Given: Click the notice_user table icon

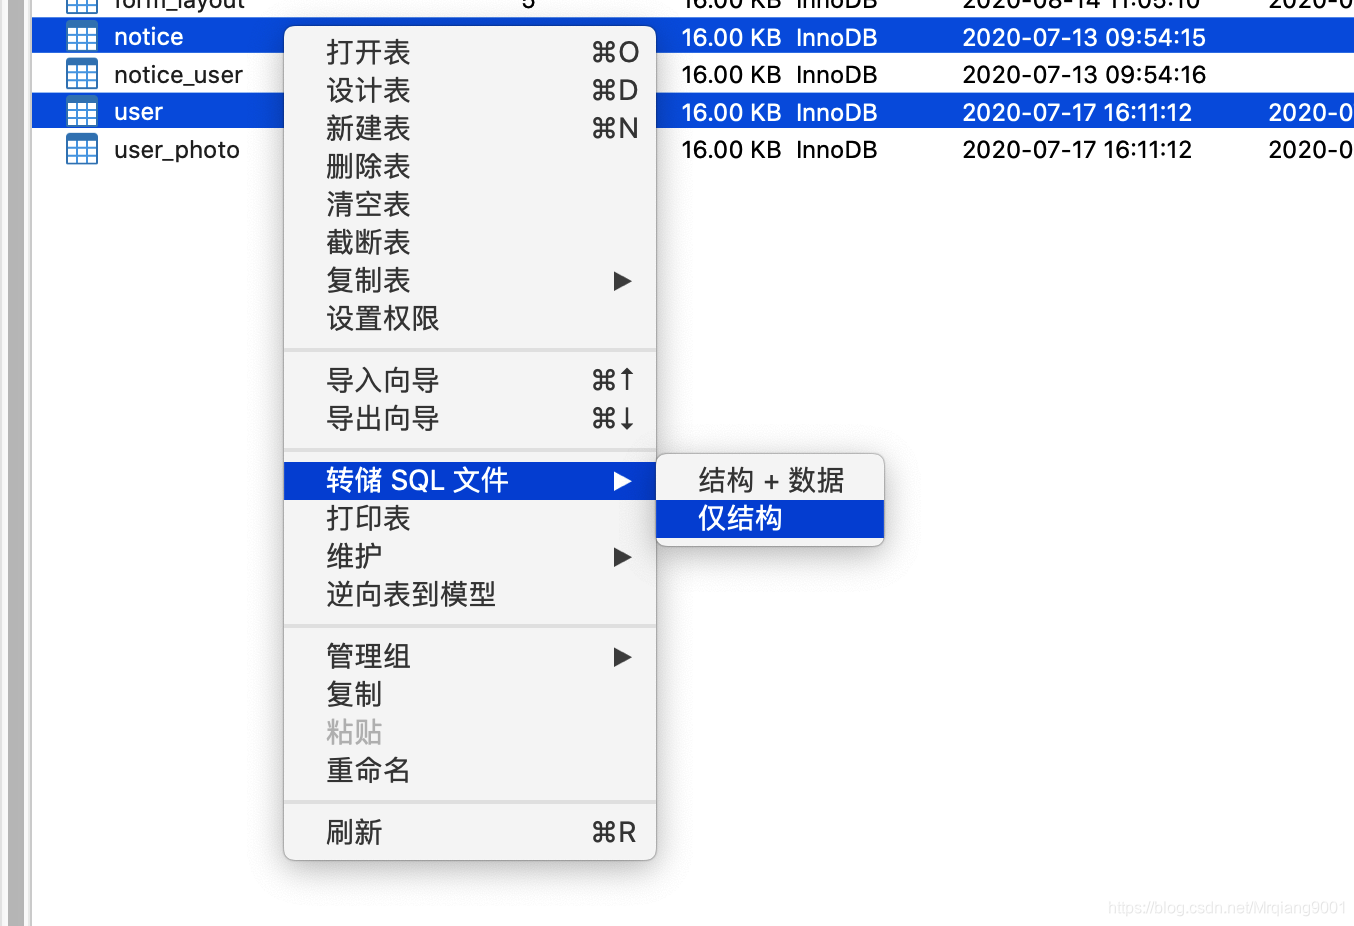Looking at the screenshot, I should point(82,75).
